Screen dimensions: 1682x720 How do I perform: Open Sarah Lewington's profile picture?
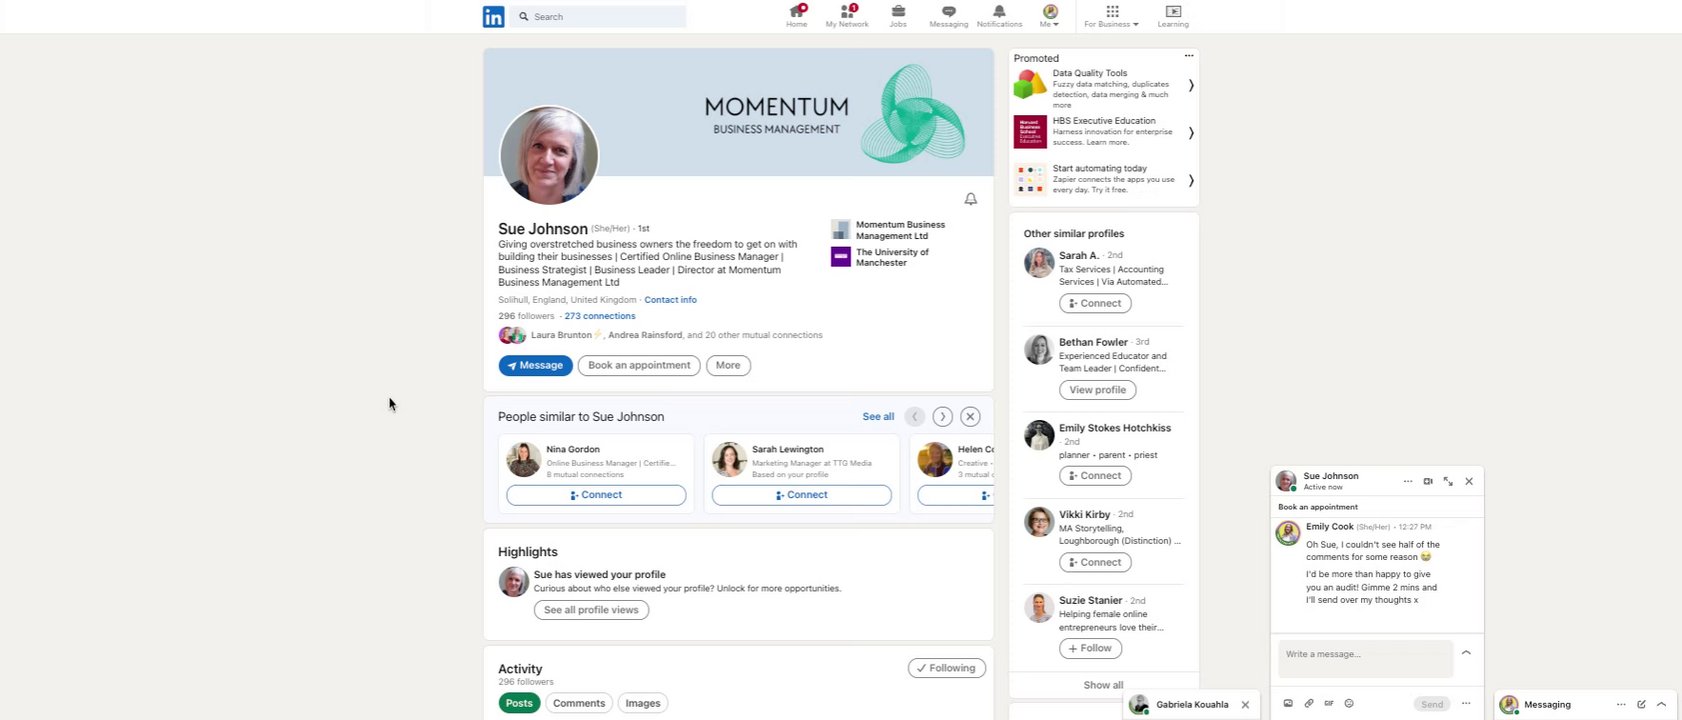pyautogui.click(x=729, y=459)
